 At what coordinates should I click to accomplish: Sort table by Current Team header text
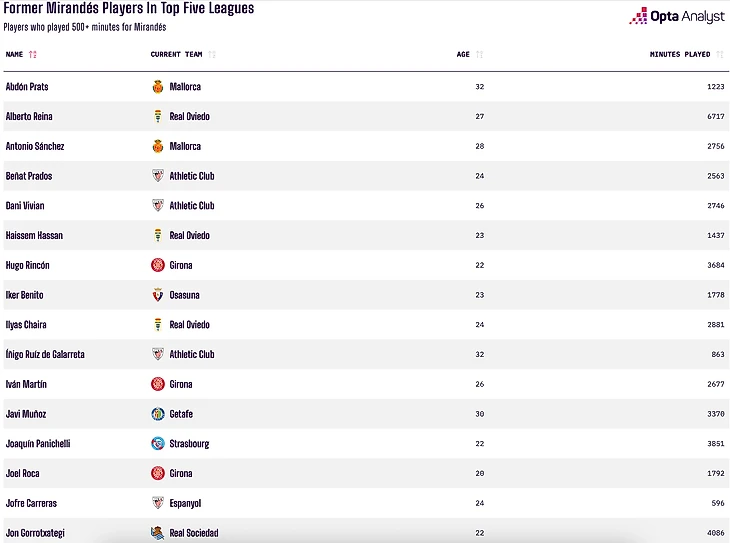176,54
